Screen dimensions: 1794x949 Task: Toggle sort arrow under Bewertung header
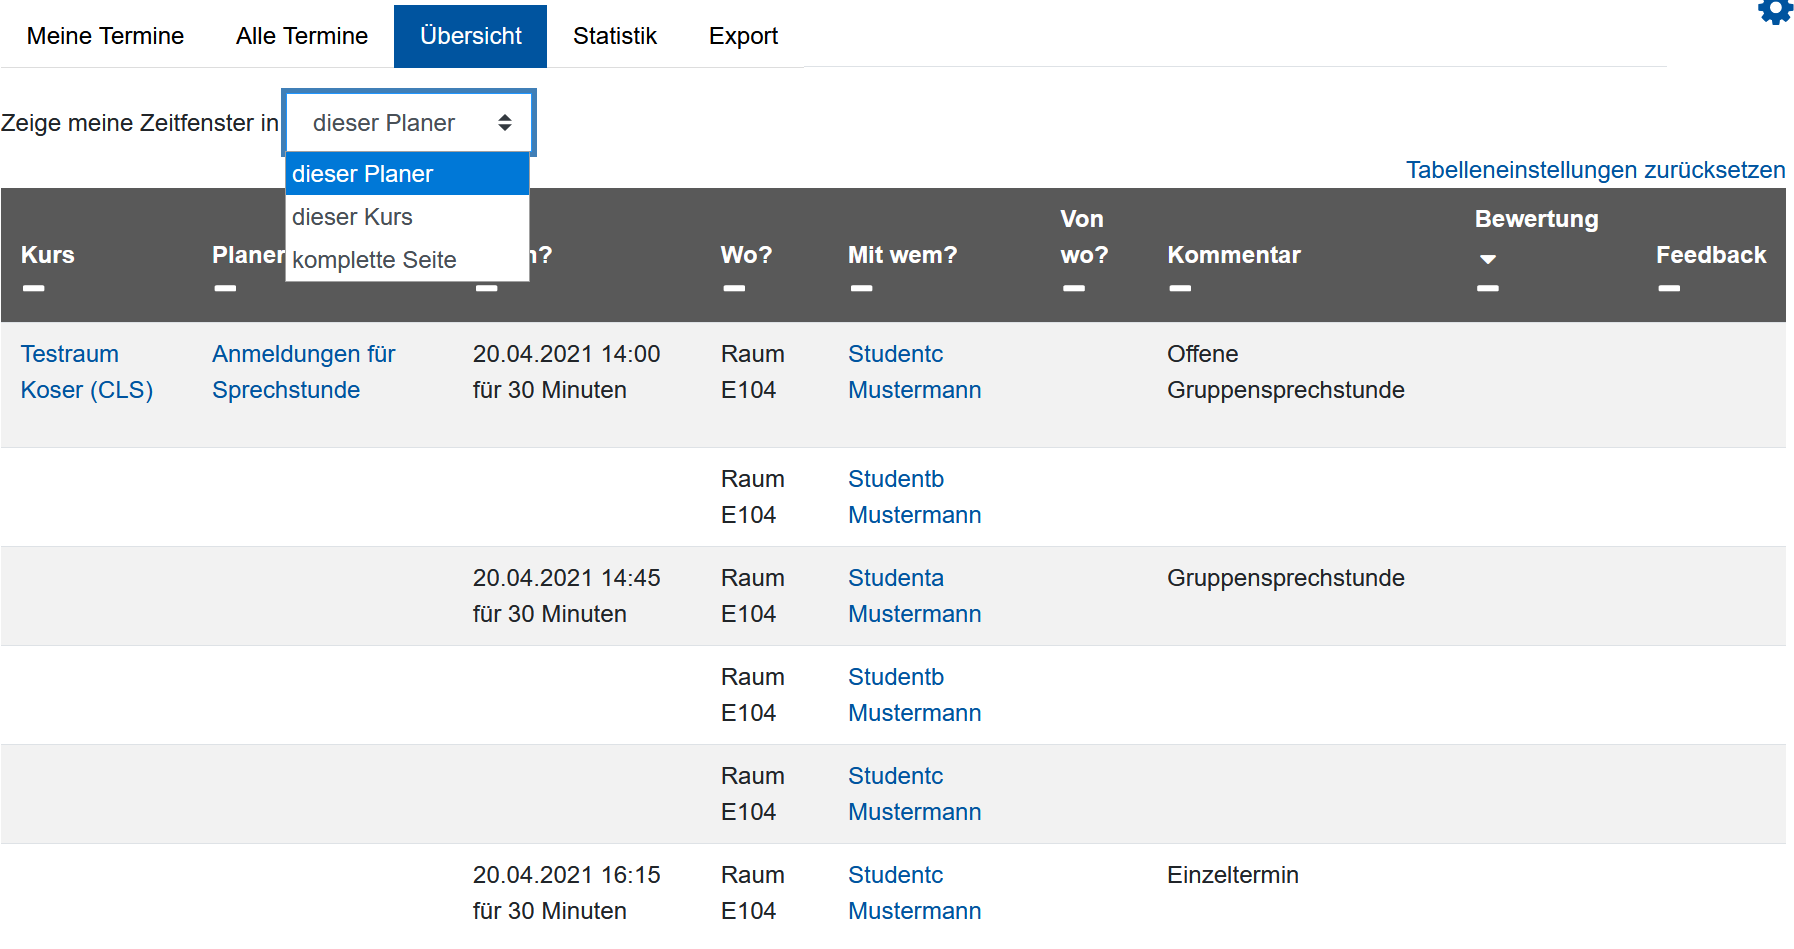pyautogui.click(x=1488, y=259)
